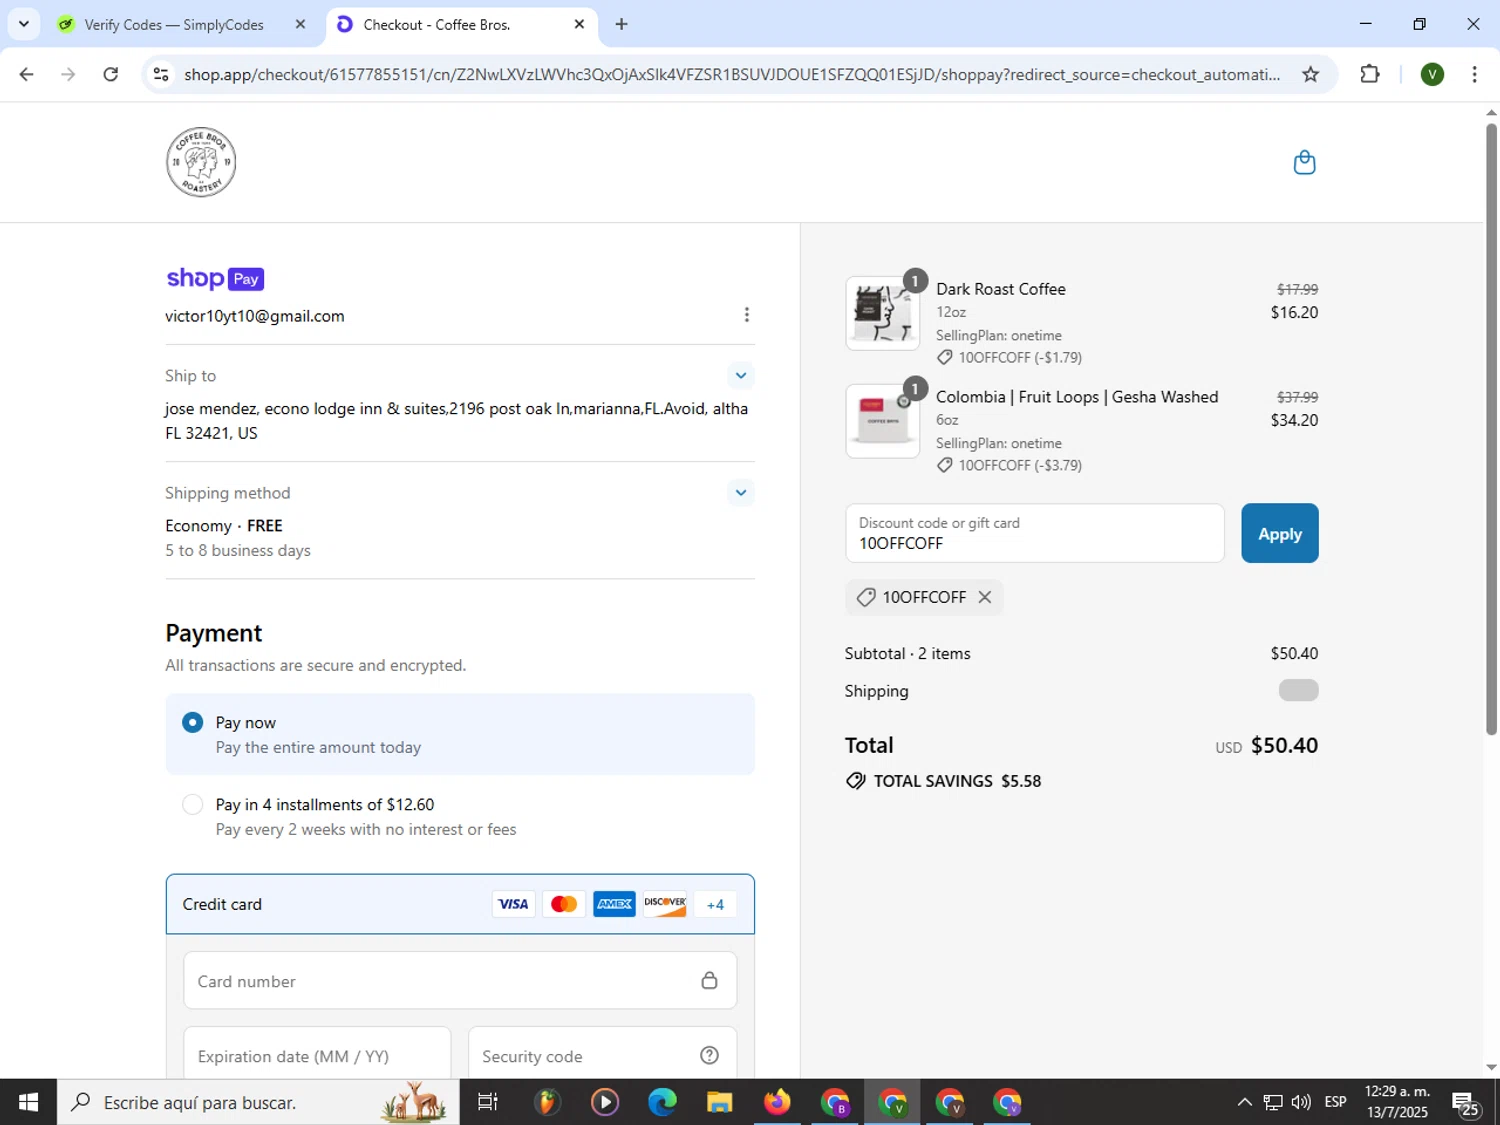Image resolution: width=1500 pixels, height=1125 pixels.
Task: Open the browser Extensions puzzle icon
Action: pyautogui.click(x=1370, y=74)
